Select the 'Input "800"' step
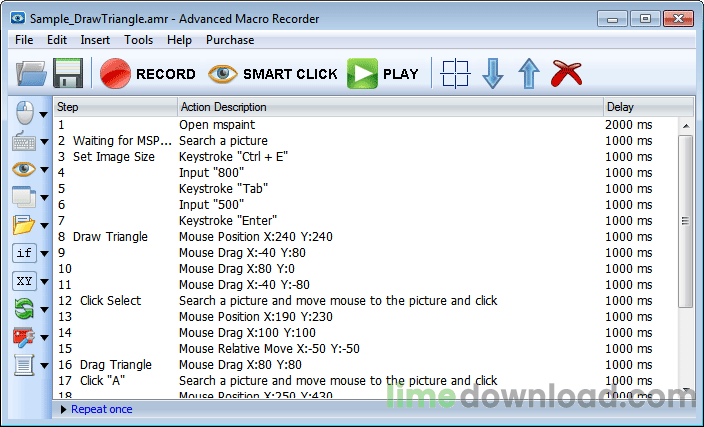 365,172
